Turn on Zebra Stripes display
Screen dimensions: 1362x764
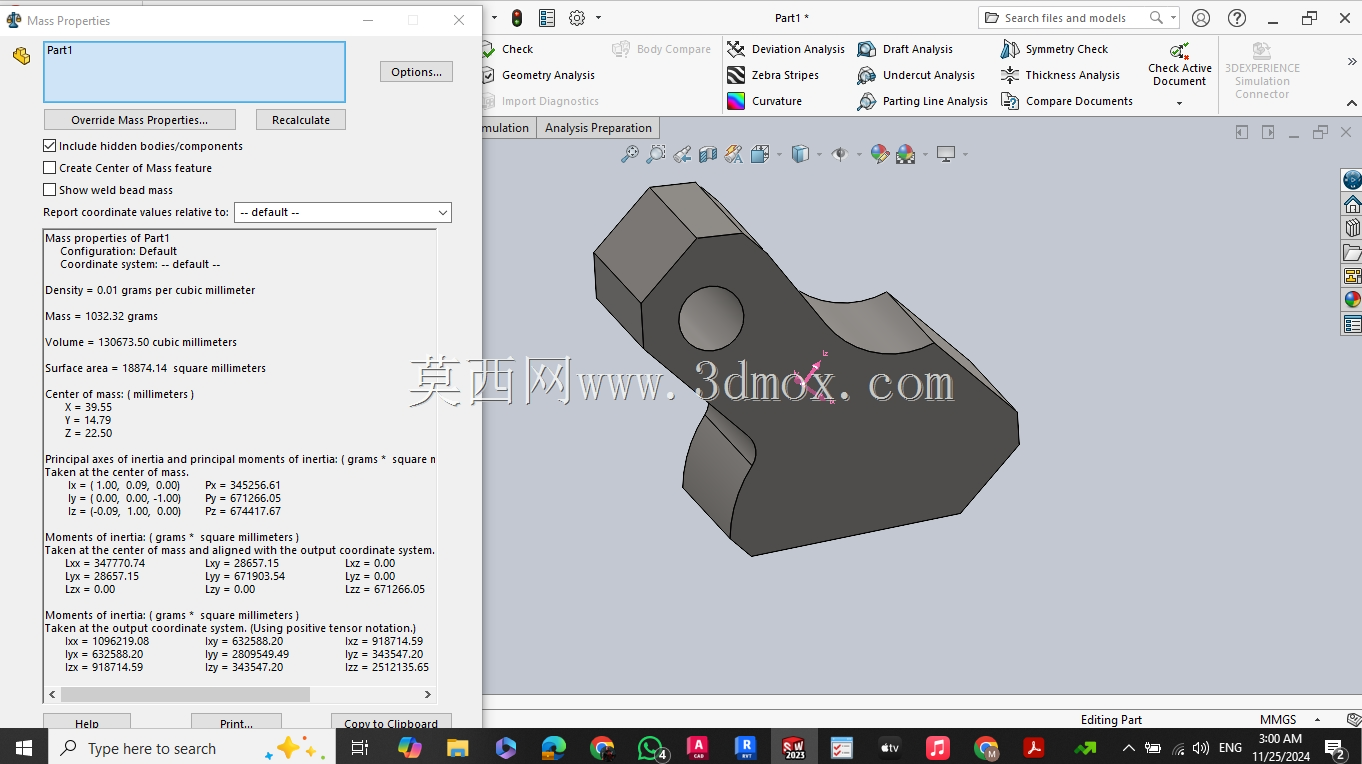773,75
